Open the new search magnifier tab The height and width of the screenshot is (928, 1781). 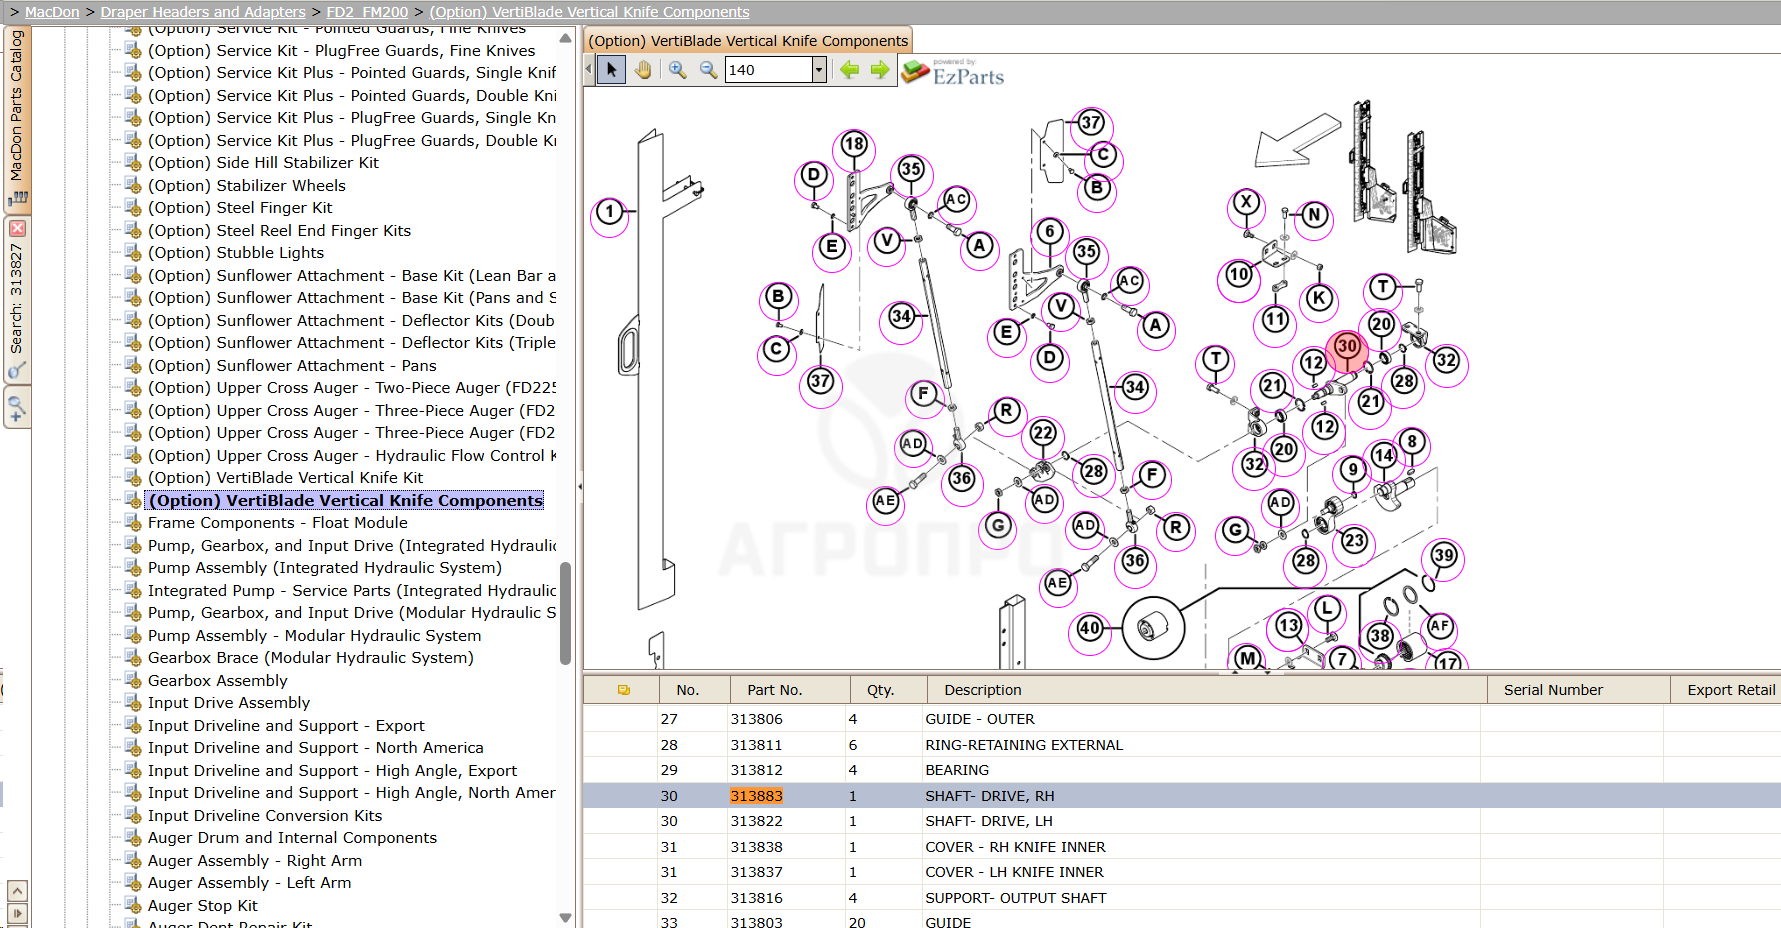point(17,409)
